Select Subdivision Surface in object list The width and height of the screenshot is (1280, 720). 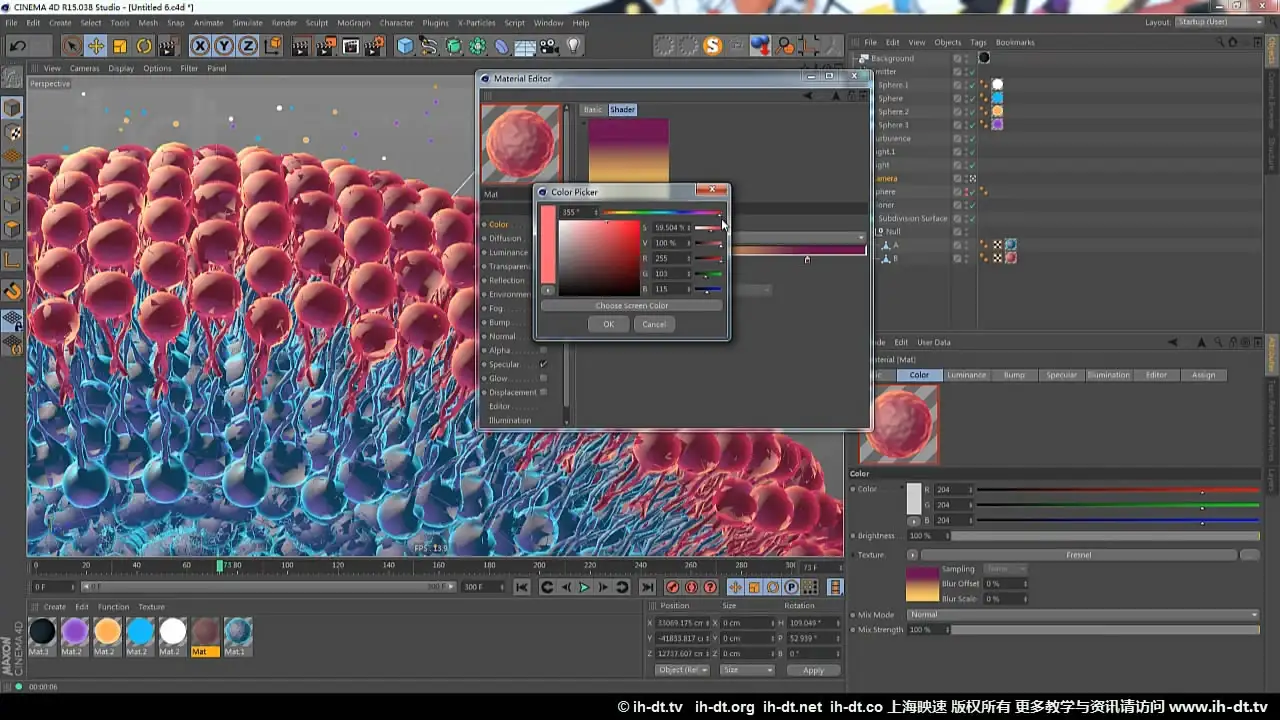pyautogui.click(x=912, y=218)
